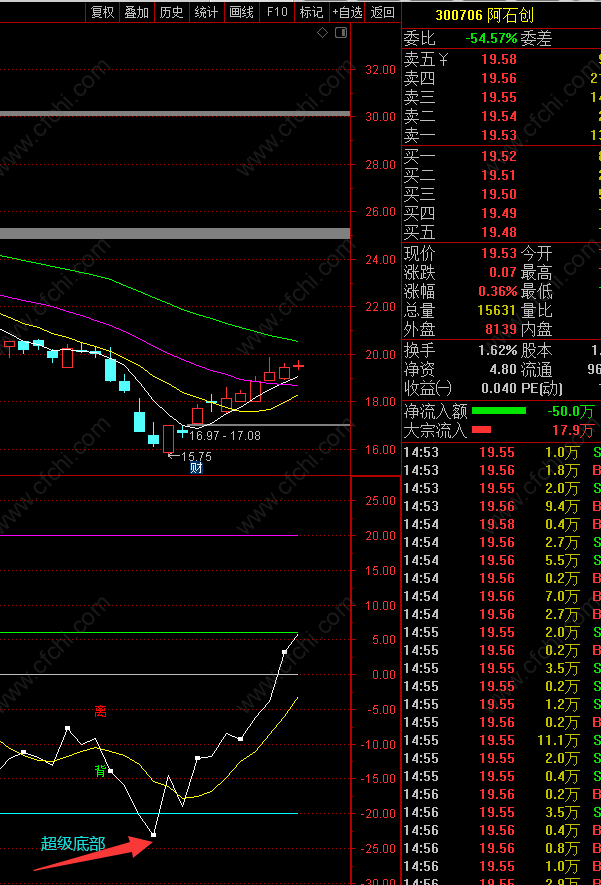601x885 pixels.
Task: Select the 卖五 price 19.58
Action: point(499,59)
